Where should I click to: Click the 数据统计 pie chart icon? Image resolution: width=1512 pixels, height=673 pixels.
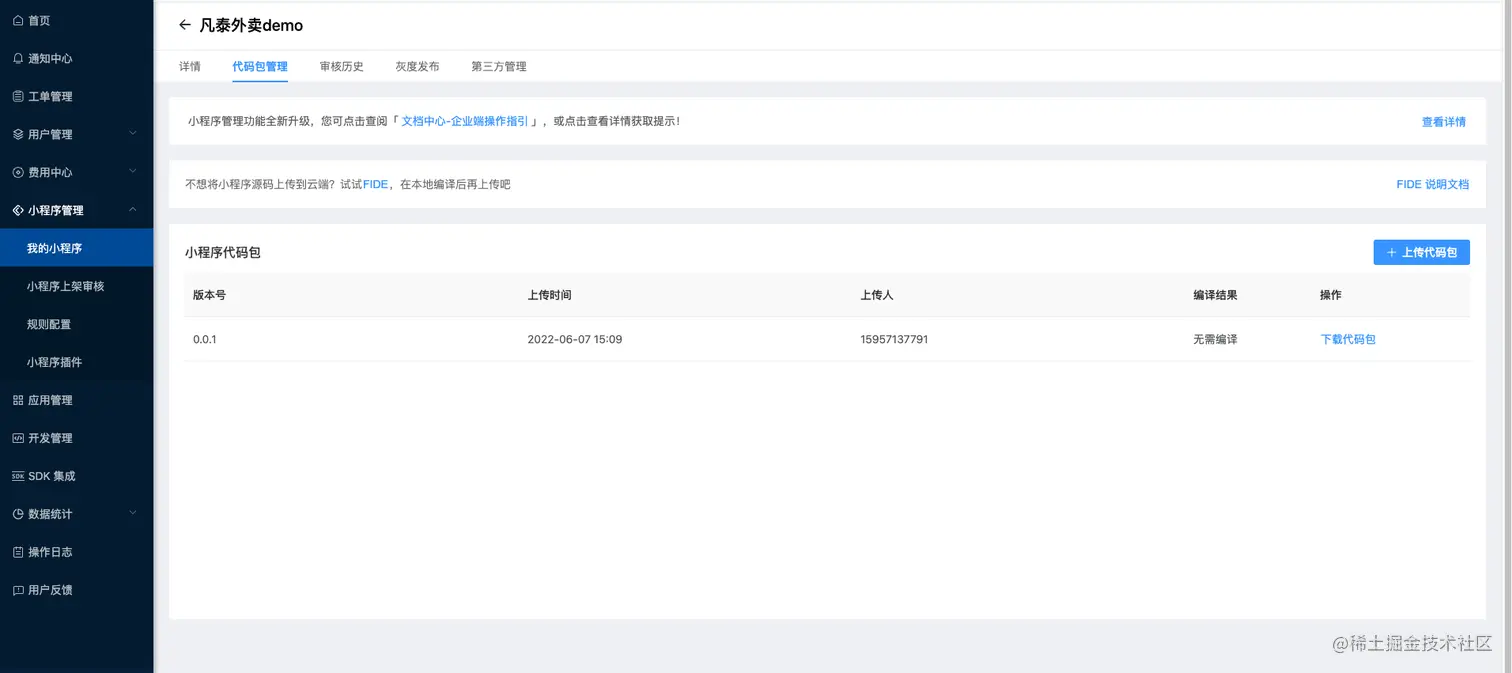[18, 514]
